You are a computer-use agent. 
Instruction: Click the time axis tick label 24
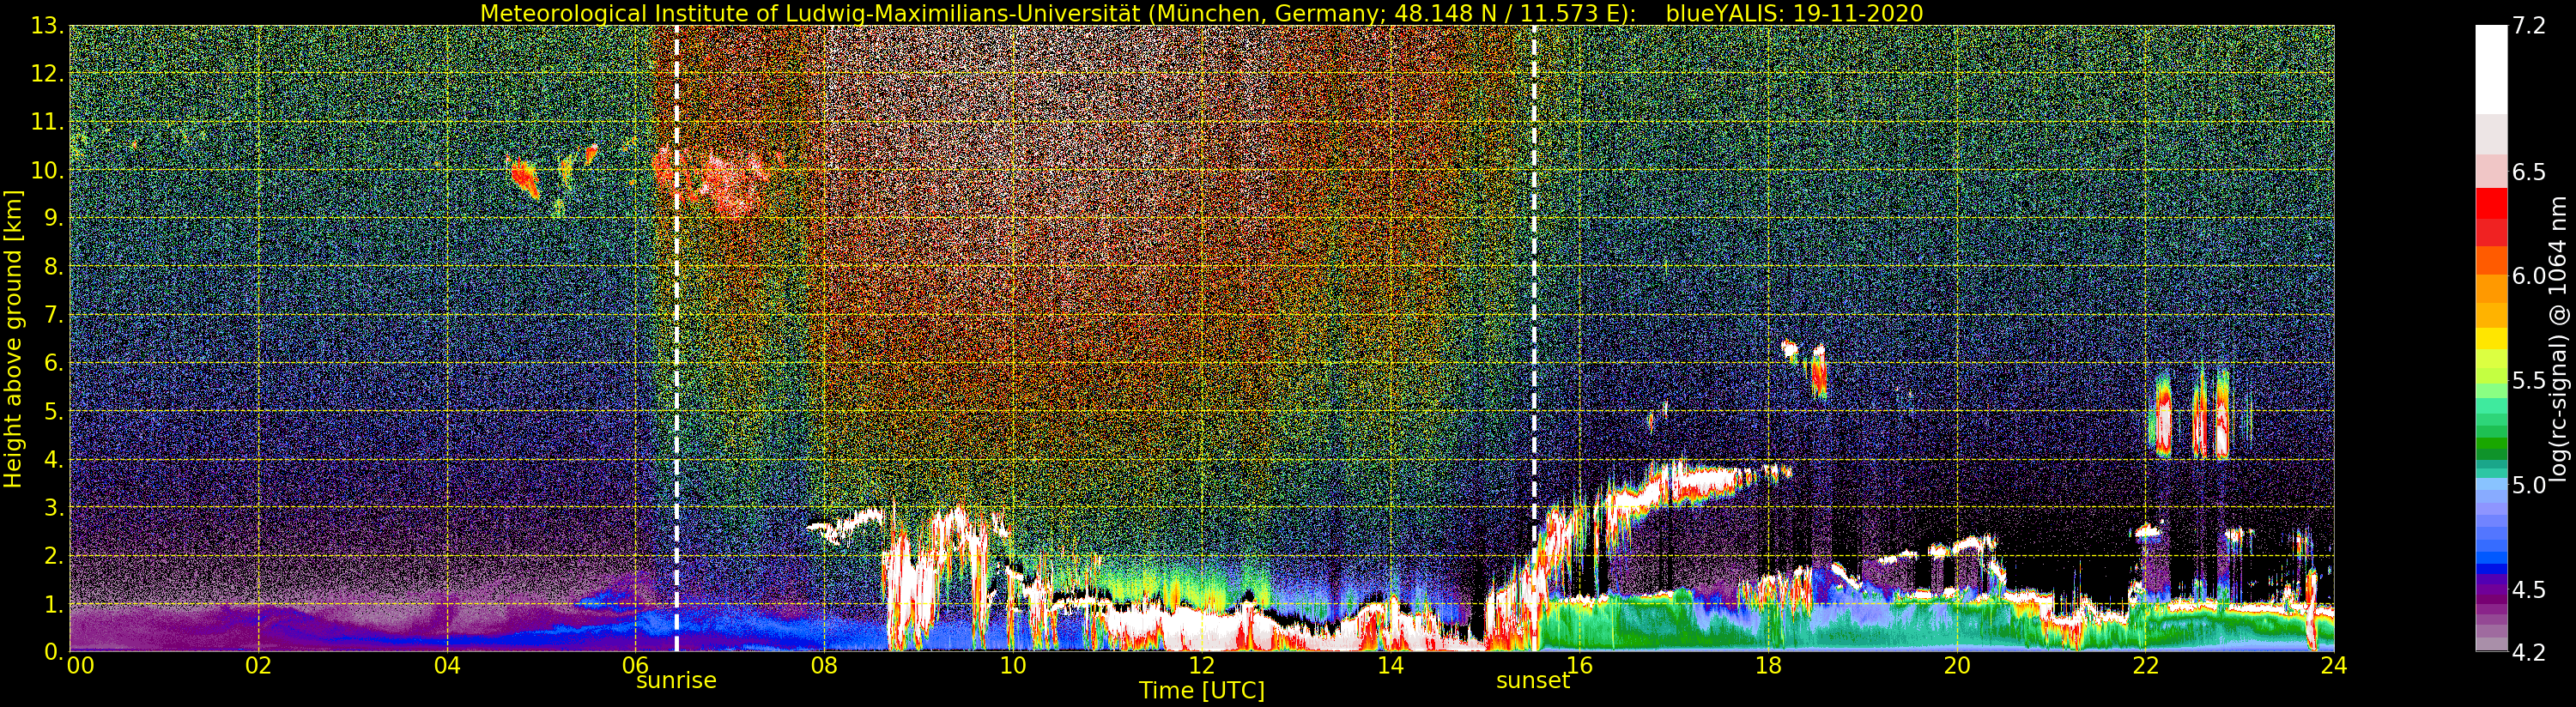pyautogui.click(x=2334, y=666)
